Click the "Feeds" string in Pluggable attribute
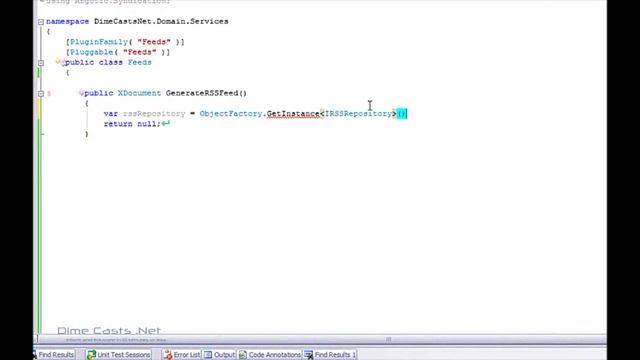The height and width of the screenshot is (360, 640). pos(140,52)
